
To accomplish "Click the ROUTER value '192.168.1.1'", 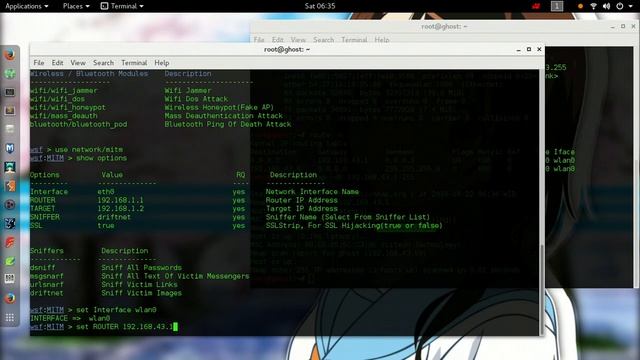I will click(x=120, y=200).
